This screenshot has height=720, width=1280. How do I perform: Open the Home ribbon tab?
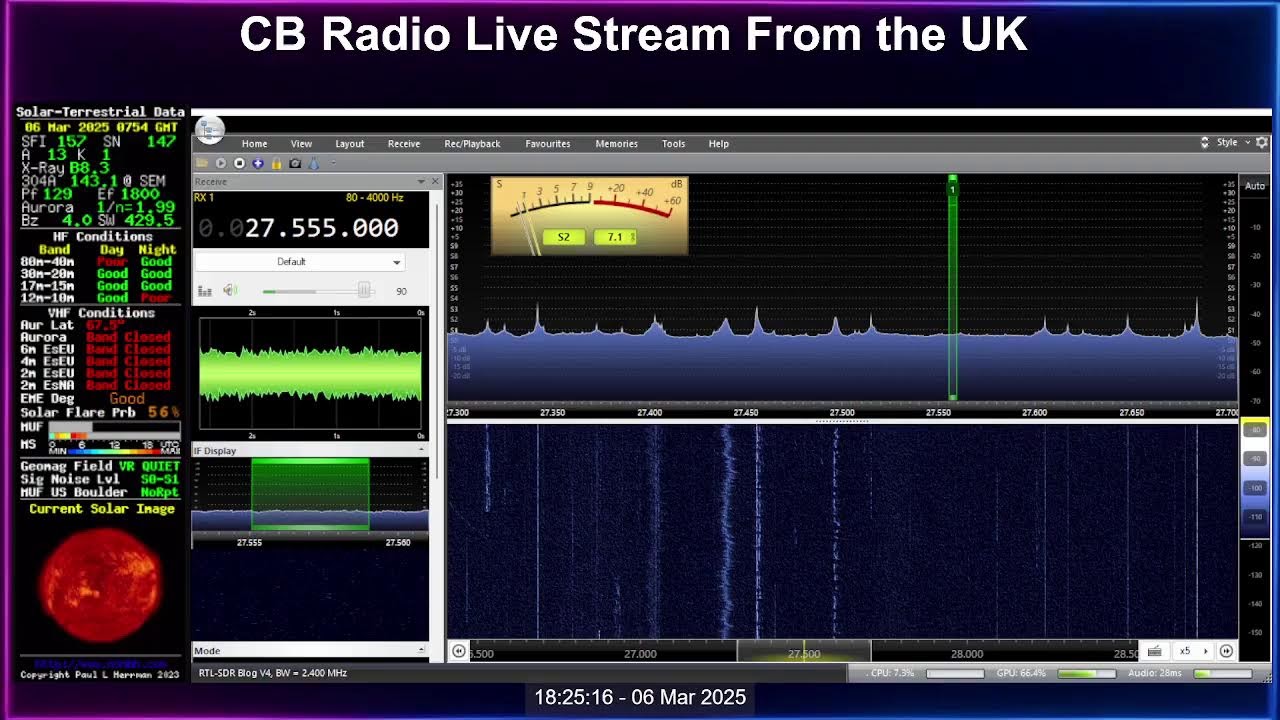click(x=254, y=144)
